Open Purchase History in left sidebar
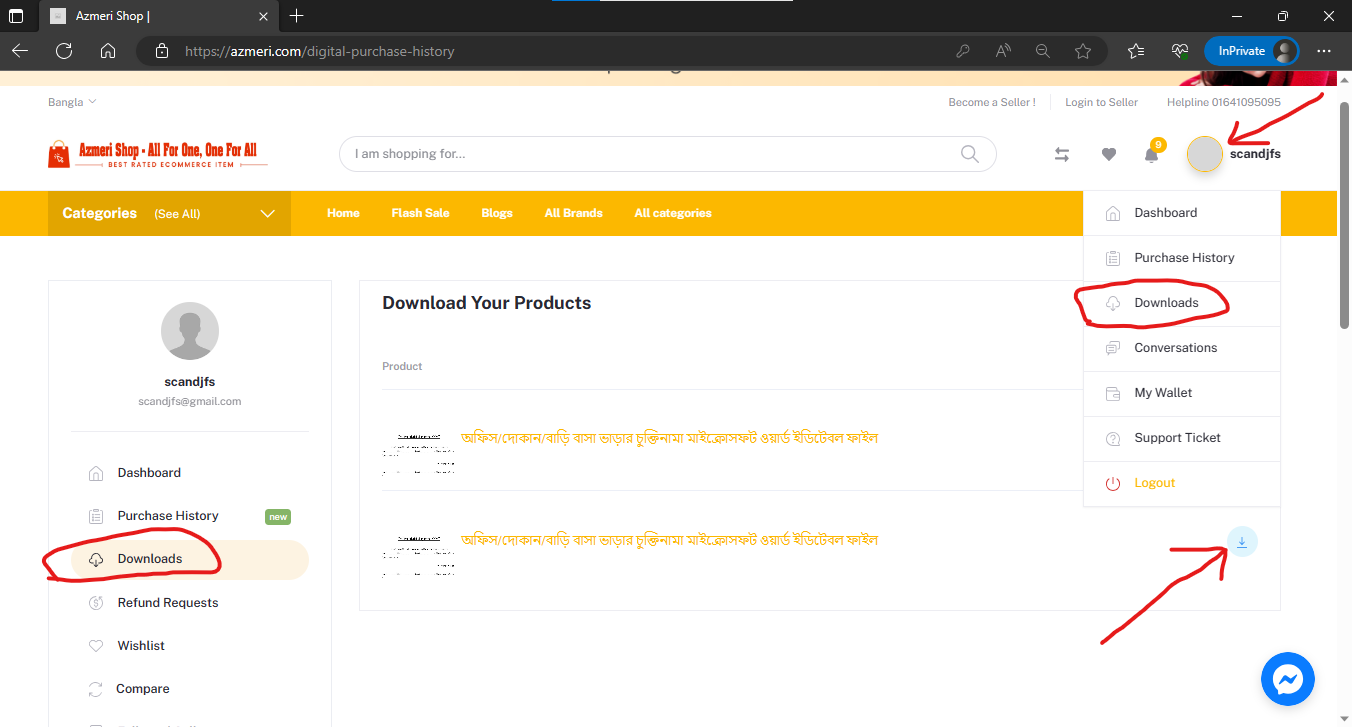The image size is (1352, 727). coord(168,516)
